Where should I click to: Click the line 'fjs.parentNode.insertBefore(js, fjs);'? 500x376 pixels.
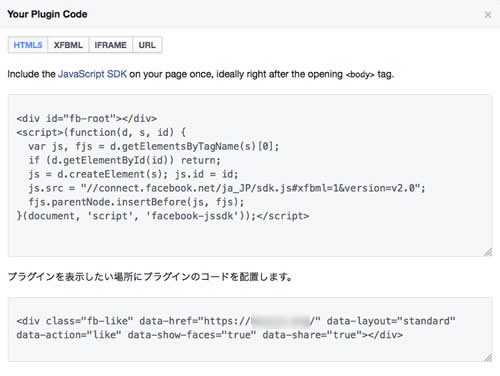136,202
